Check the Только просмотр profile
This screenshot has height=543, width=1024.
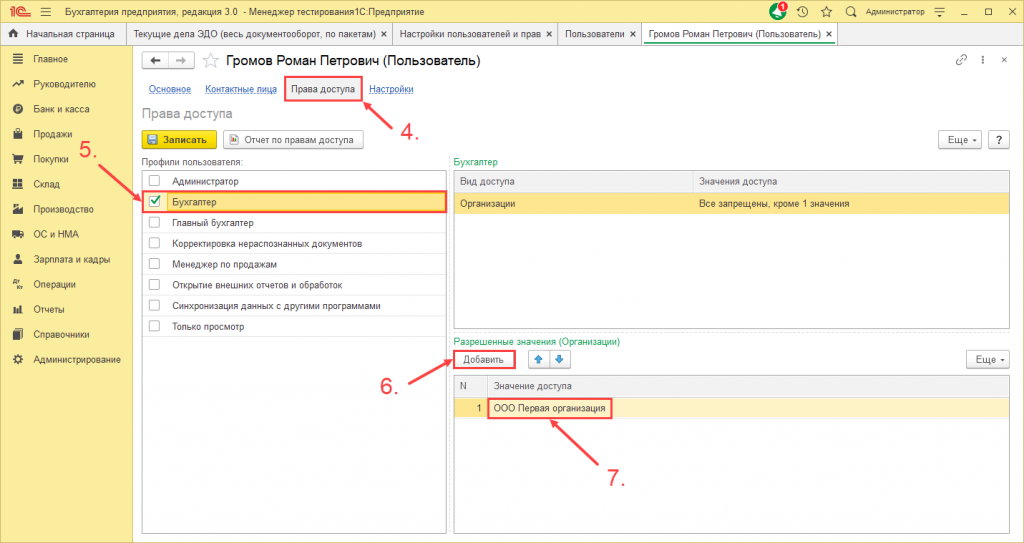[154, 326]
